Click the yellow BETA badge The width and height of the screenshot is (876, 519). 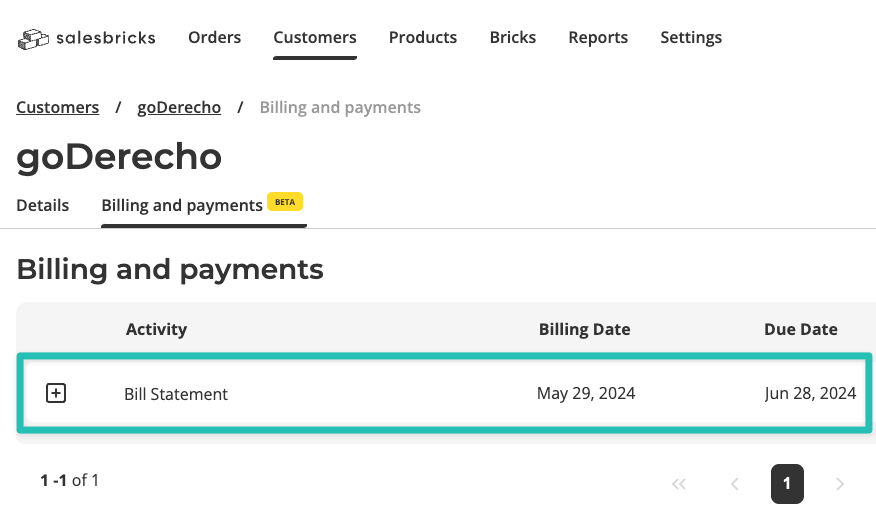click(285, 202)
